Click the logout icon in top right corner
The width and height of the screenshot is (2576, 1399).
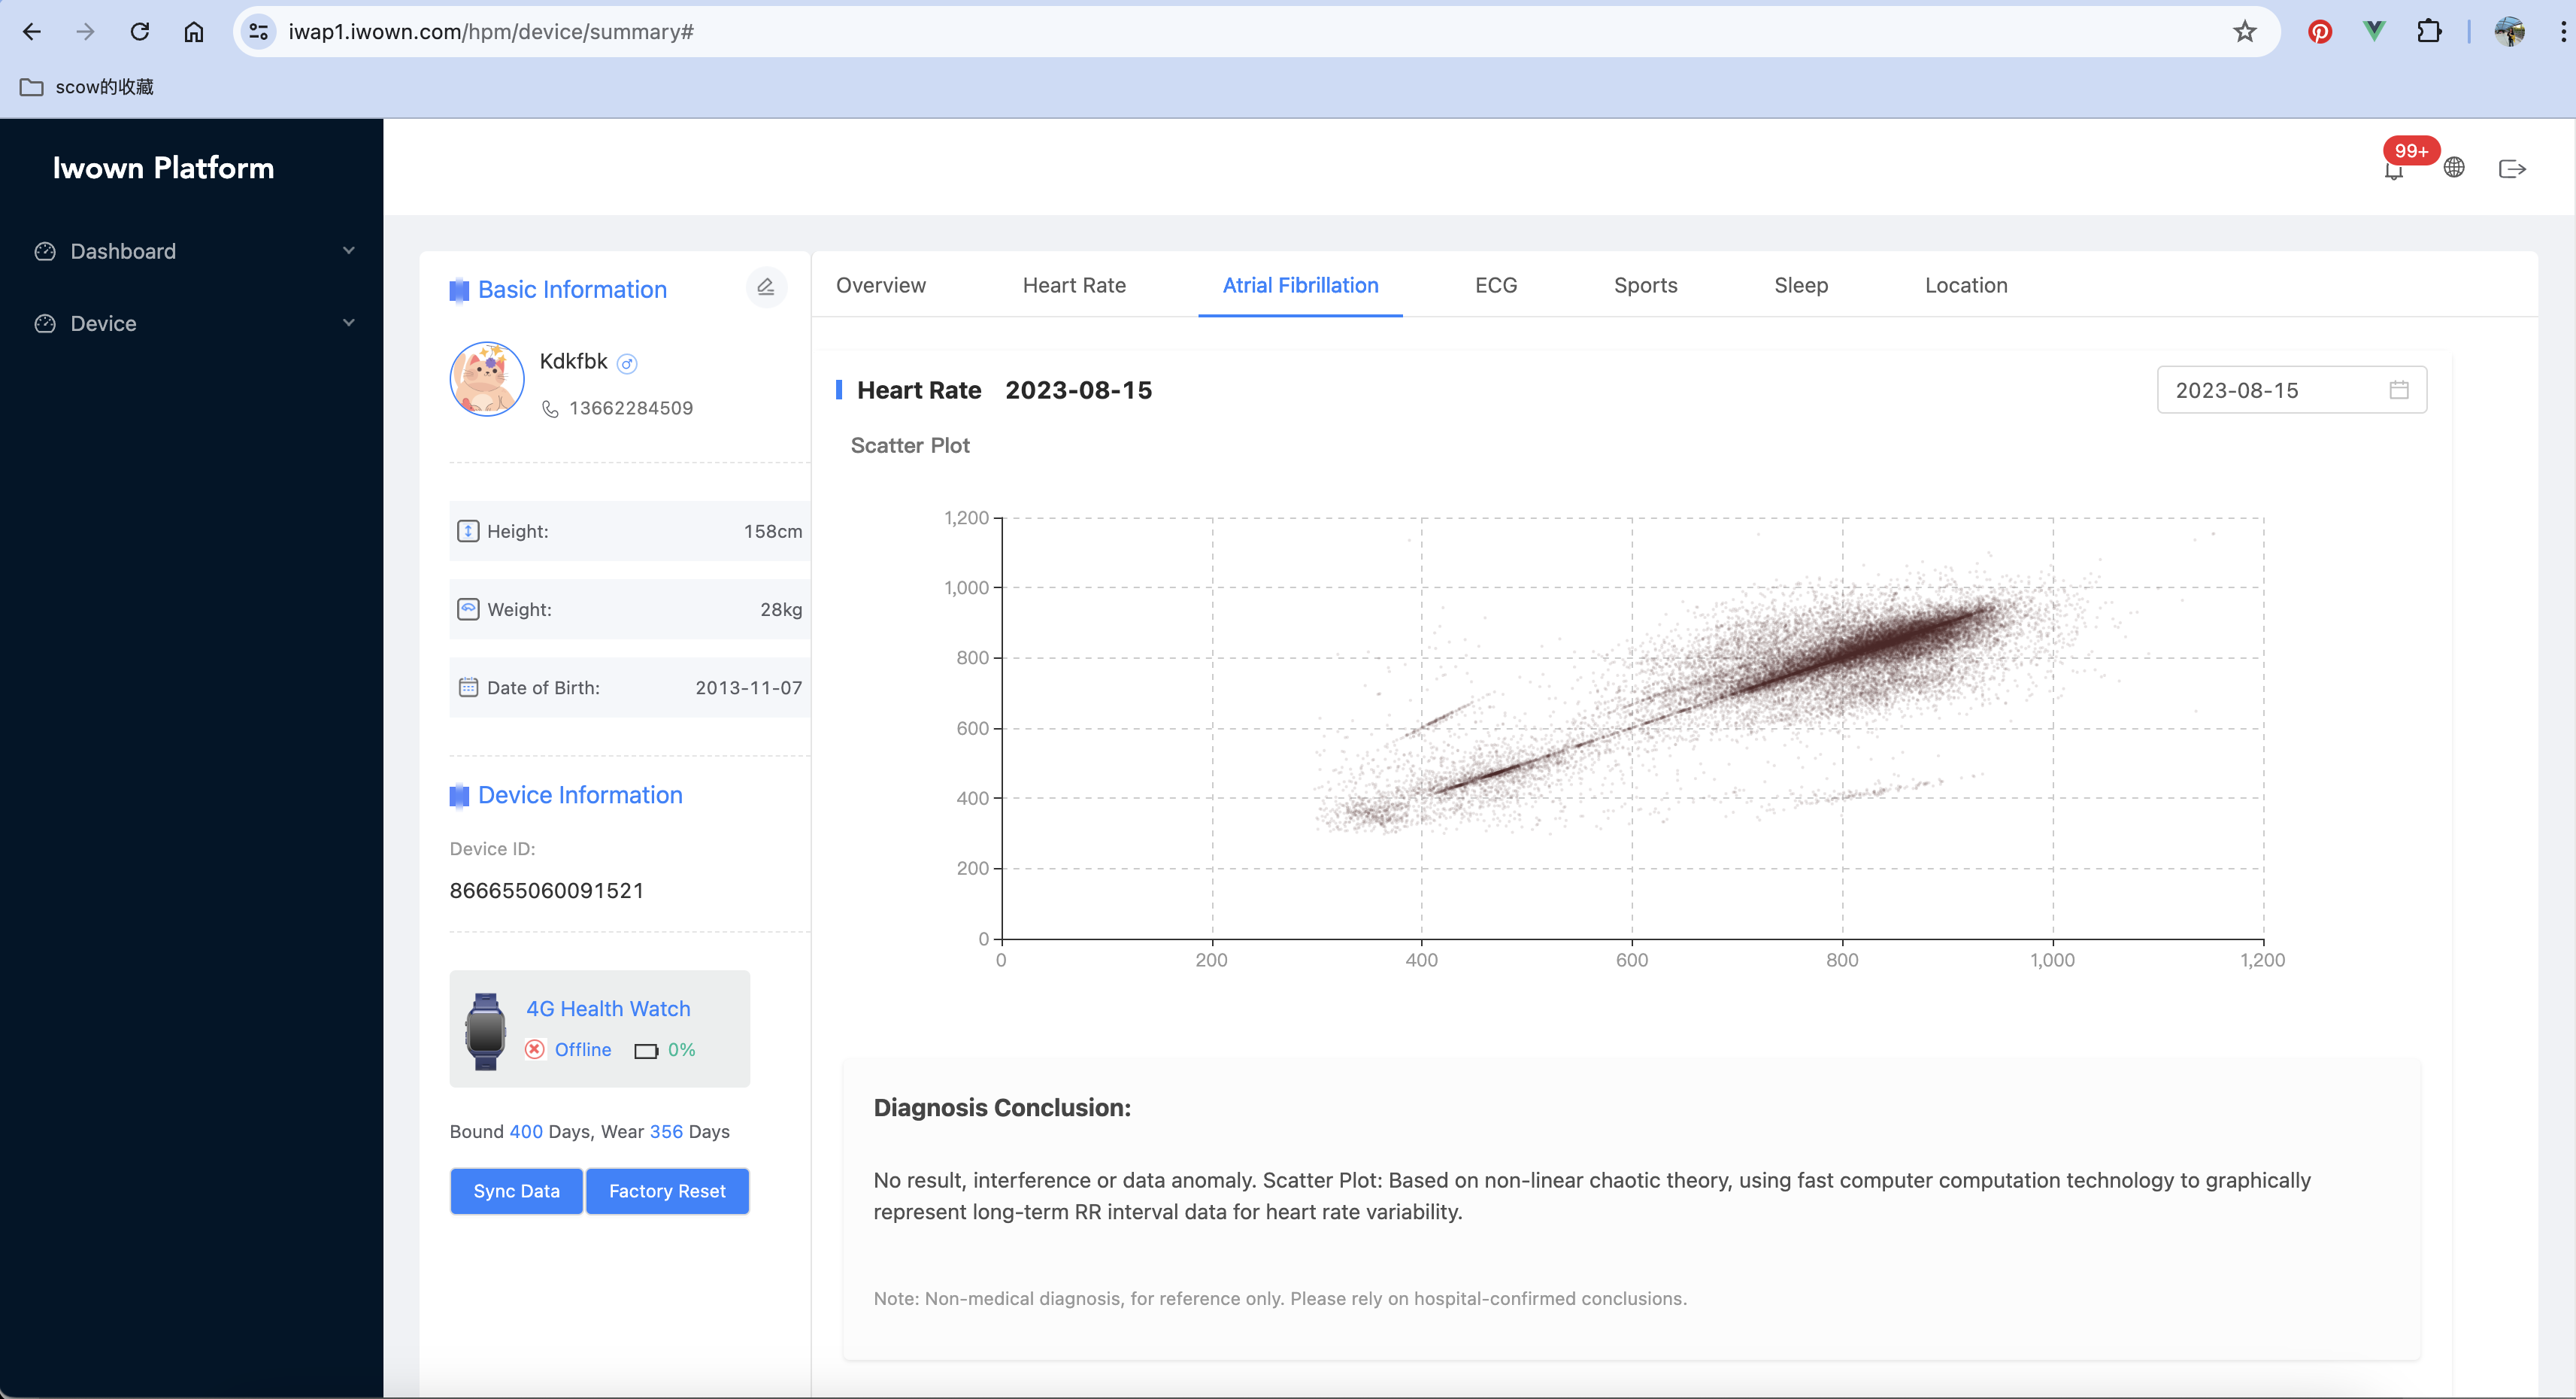point(2513,168)
